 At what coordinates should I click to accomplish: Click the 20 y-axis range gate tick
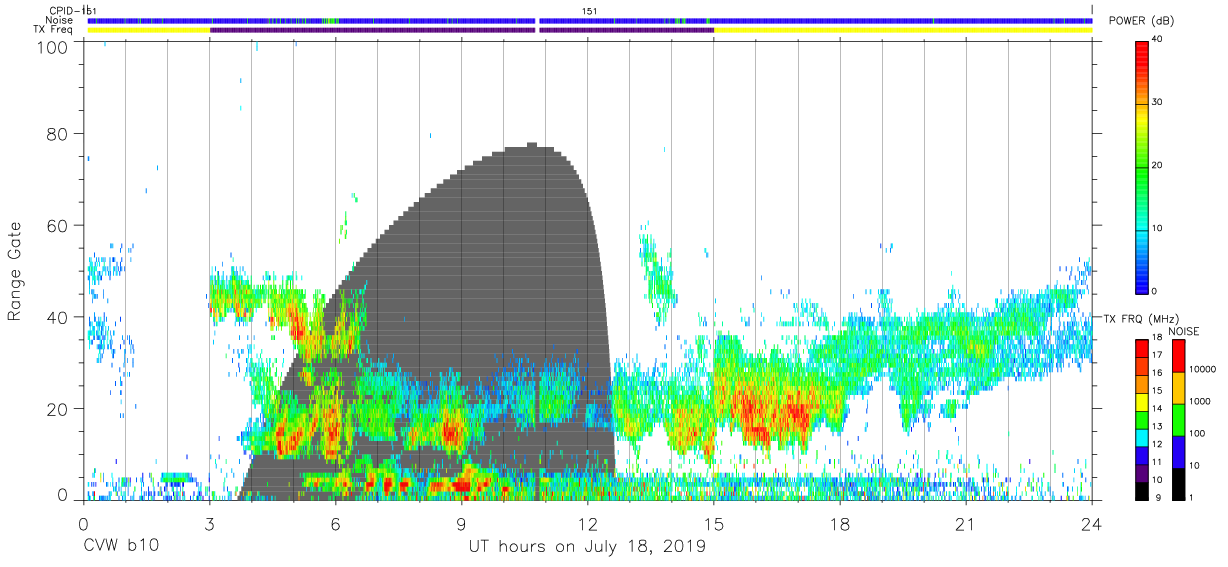pyautogui.click(x=57, y=408)
